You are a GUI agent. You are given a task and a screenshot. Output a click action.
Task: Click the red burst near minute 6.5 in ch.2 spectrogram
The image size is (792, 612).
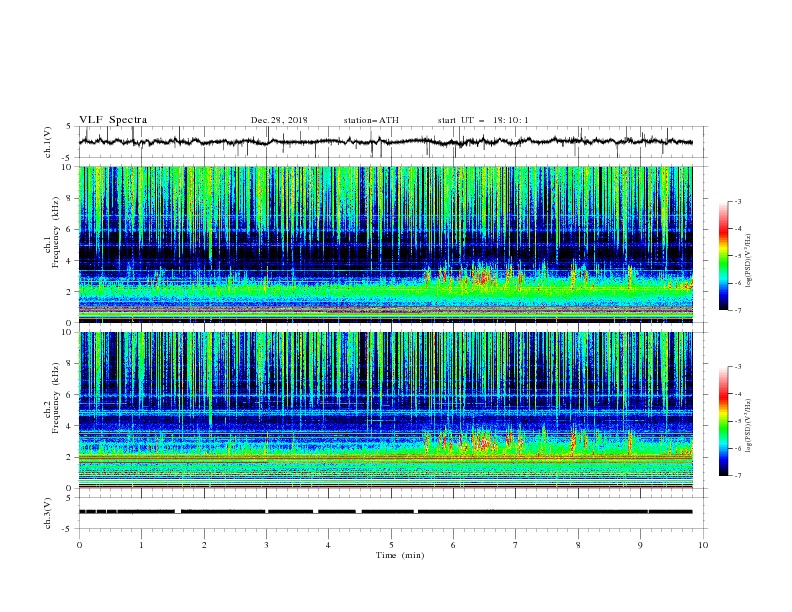pyautogui.click(x=485, y=443)
